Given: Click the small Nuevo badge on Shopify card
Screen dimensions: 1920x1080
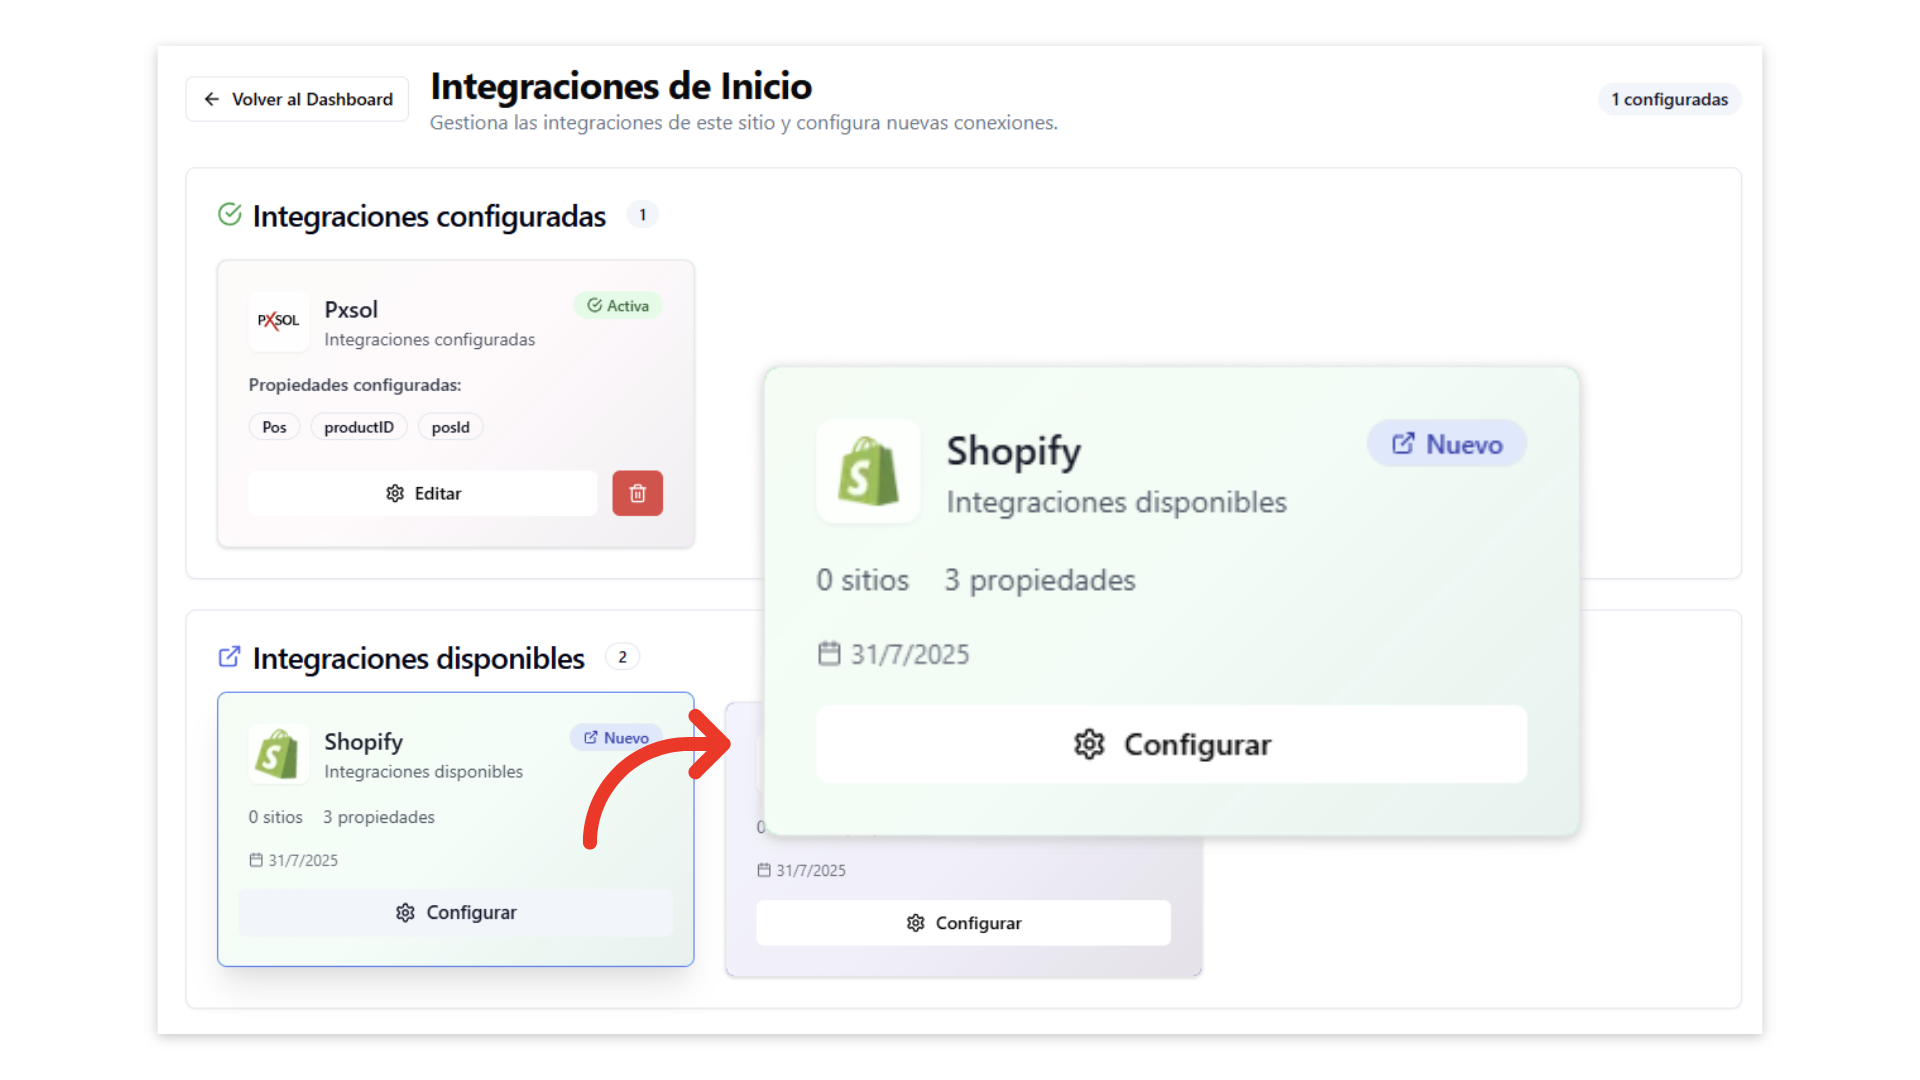Looking at the screenshot, I should coord(616,738).
